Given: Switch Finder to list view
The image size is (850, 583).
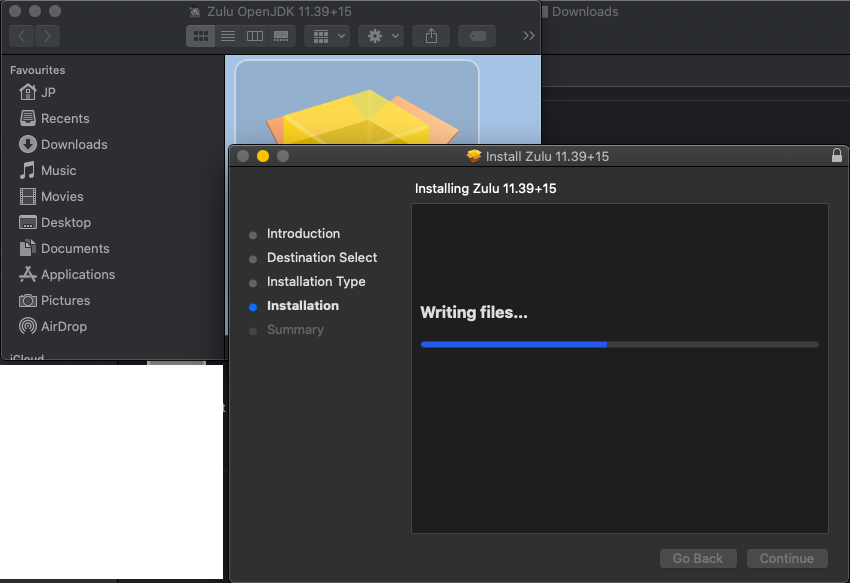Looking at the screenshot, I should [228, 36].
